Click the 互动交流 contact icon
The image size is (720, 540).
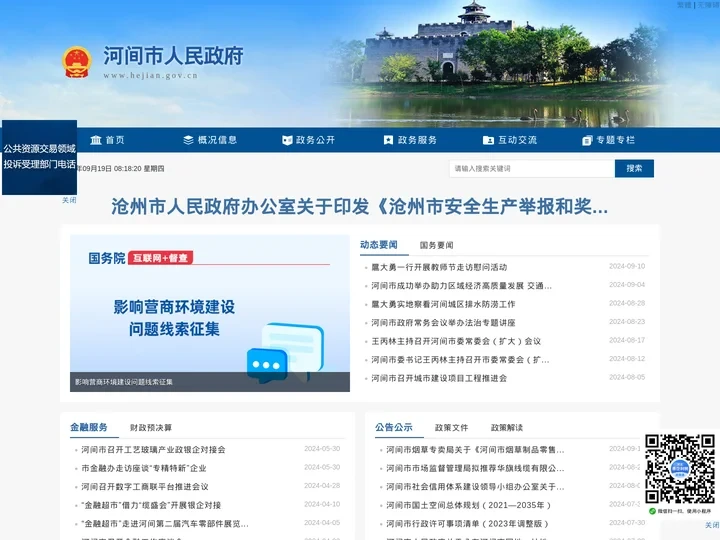[488, 140]
